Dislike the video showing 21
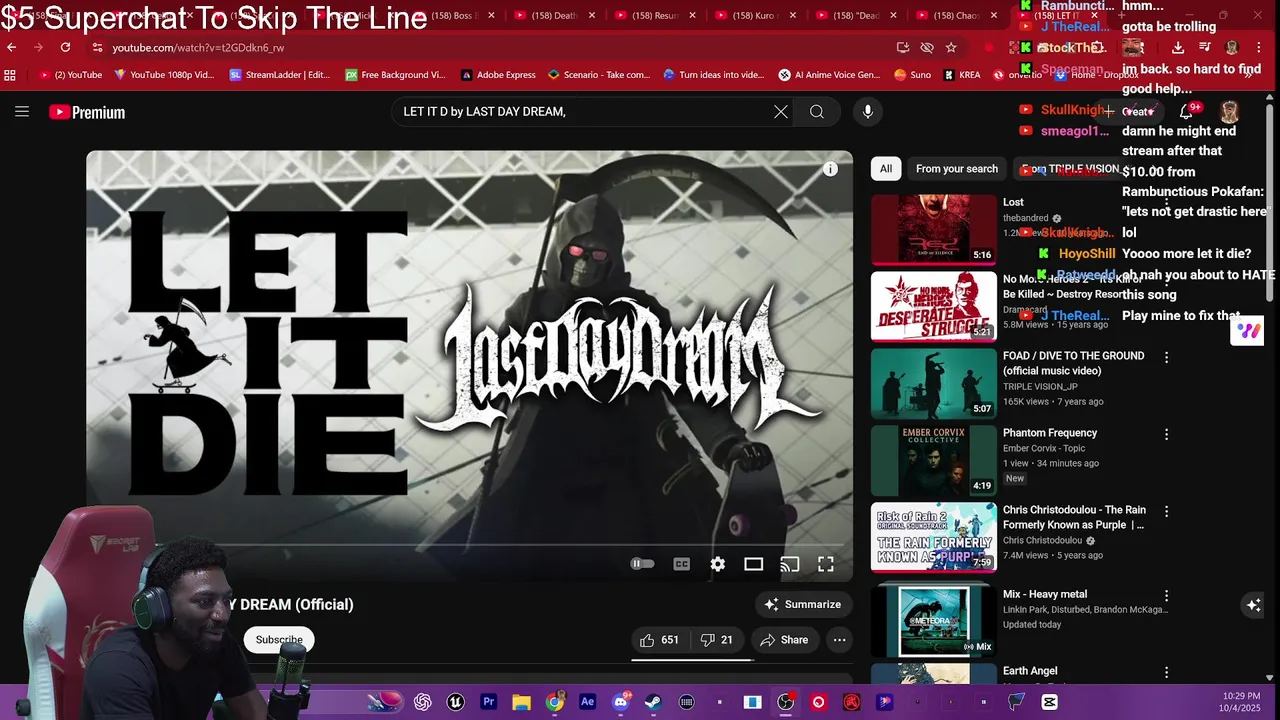 pos(716,640)
